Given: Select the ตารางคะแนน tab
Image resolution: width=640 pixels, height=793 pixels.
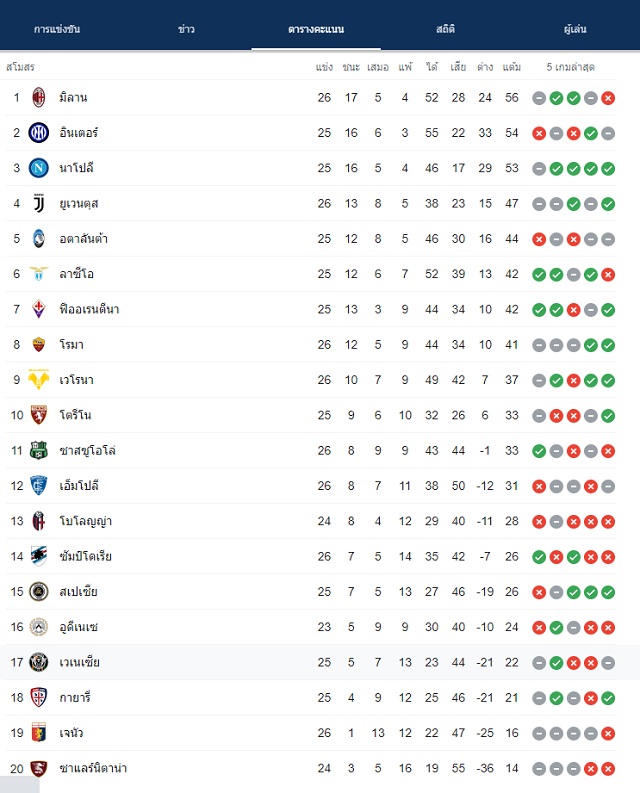Looking at the screenshot, I should pyautogui.click(x=316, y=29).
